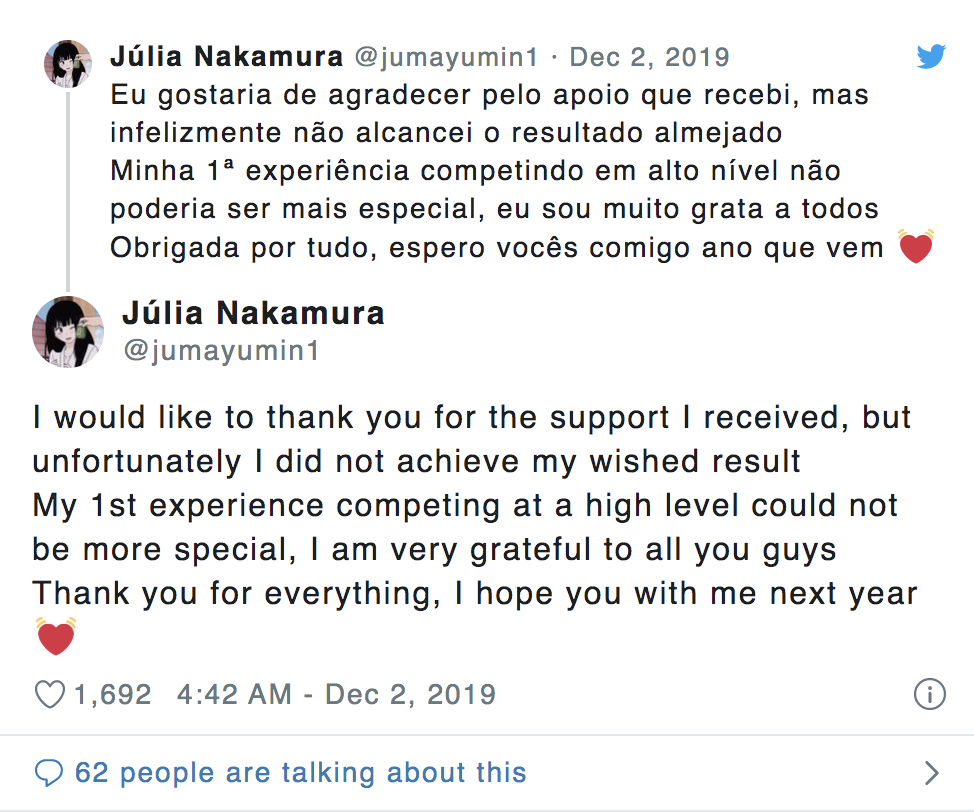Expand the conversation with the right chevron
Viewport: 974px width, 812px height.
(931, 772)
